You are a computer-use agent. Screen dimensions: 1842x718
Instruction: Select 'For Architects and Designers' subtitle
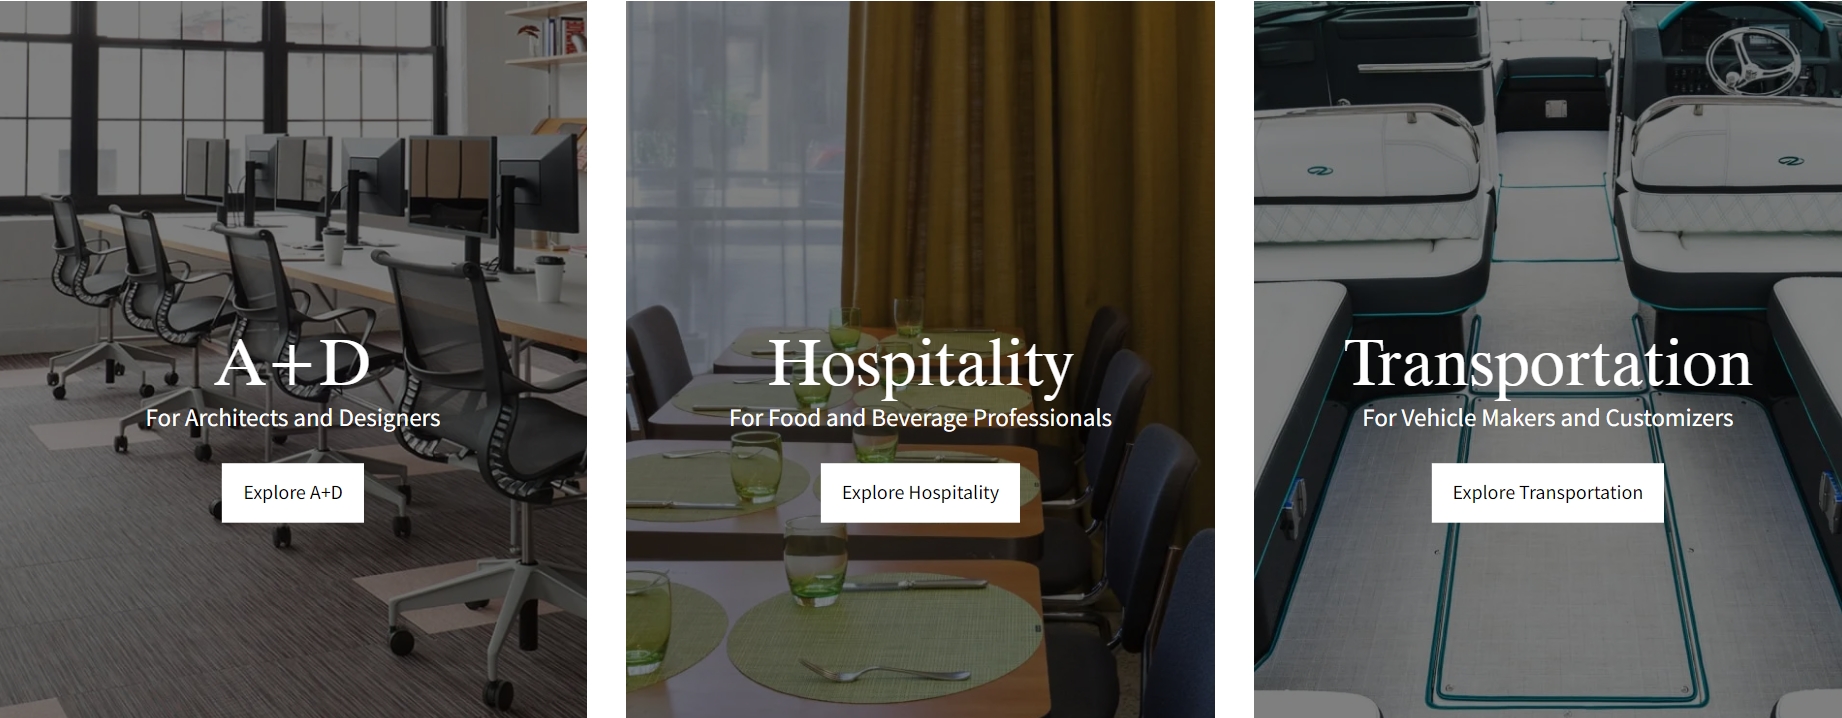pyautogui.click(x=293, y=418)
